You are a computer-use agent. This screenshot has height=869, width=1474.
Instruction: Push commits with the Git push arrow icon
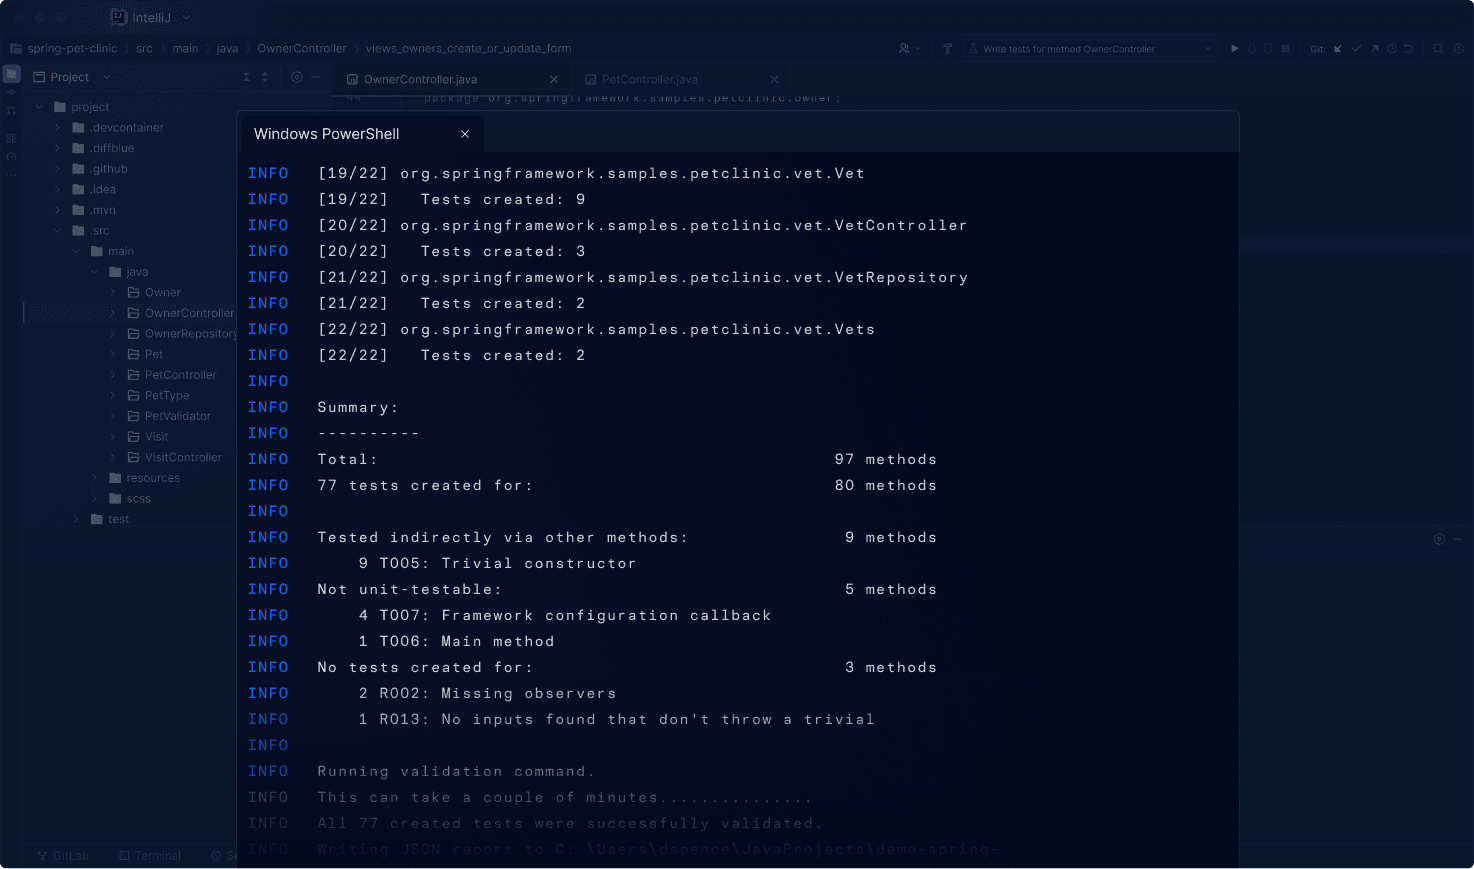click(1375, 47)
